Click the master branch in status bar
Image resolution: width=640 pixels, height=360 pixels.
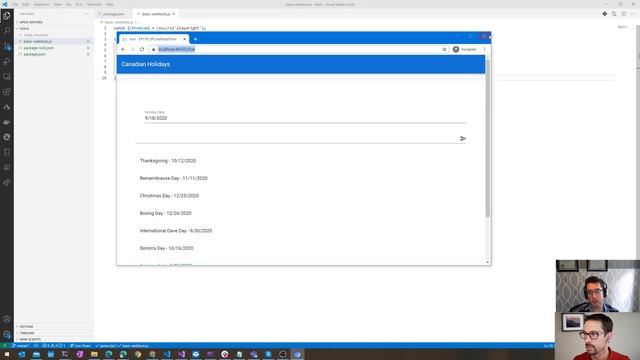(20, 346)
